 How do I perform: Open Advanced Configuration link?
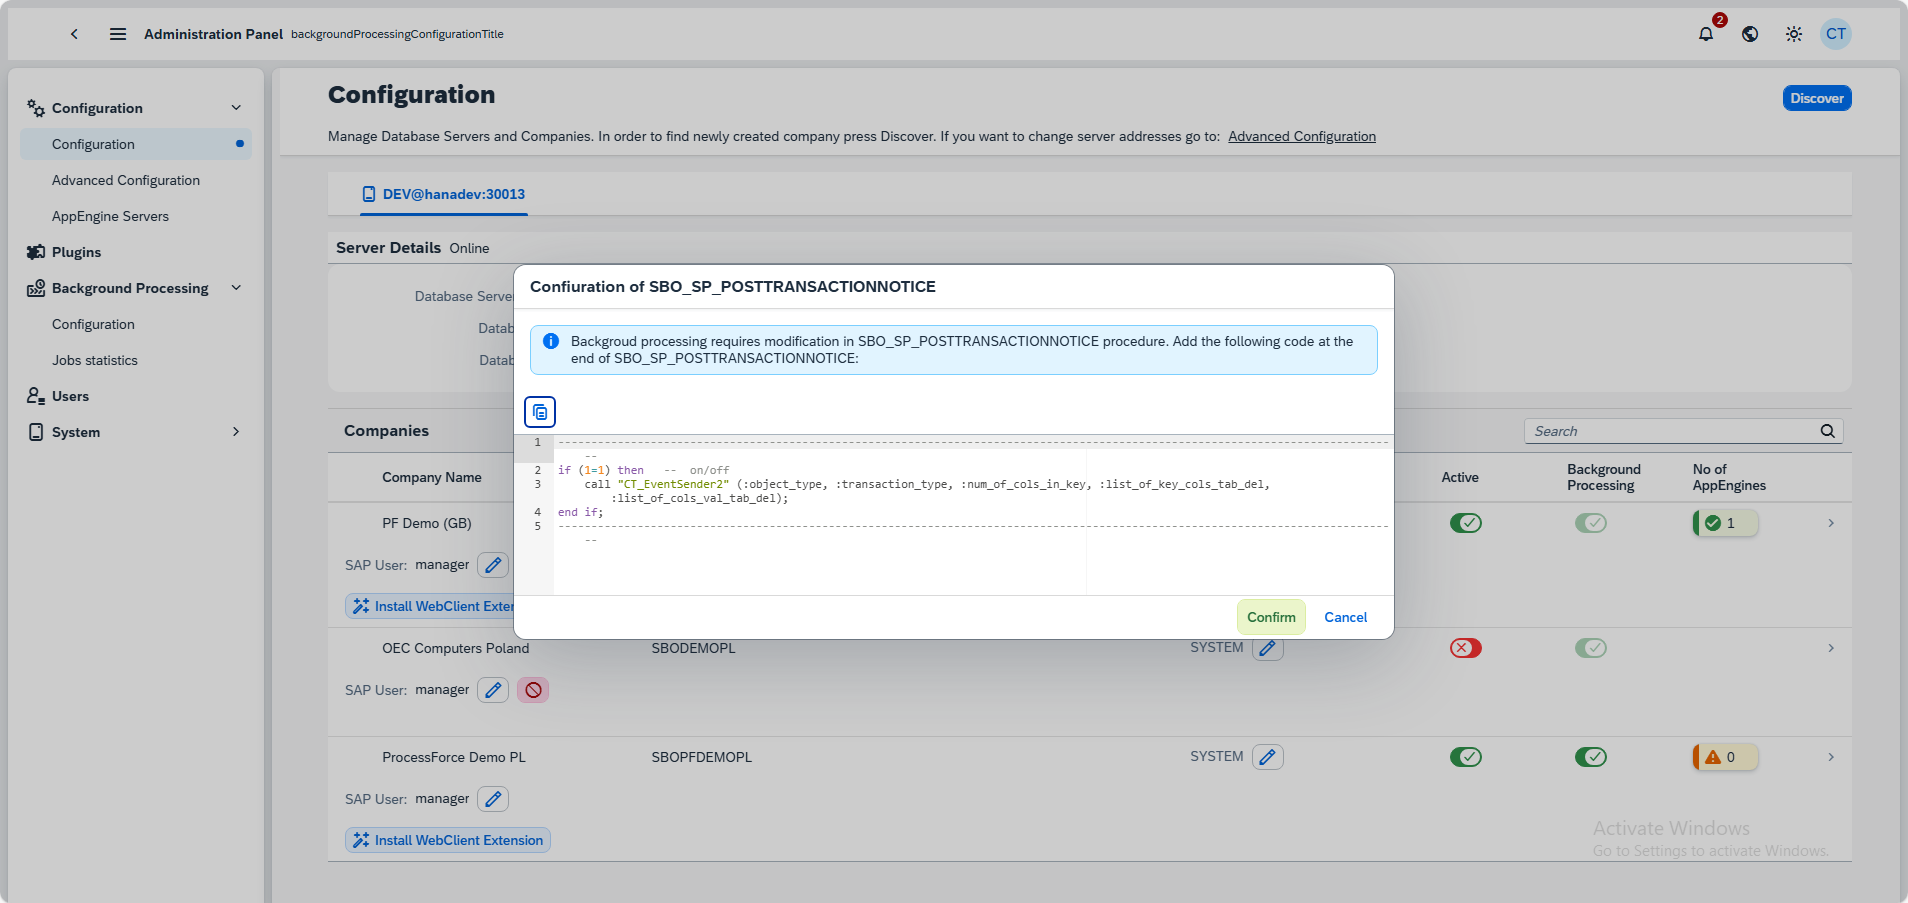point(1302,136)
